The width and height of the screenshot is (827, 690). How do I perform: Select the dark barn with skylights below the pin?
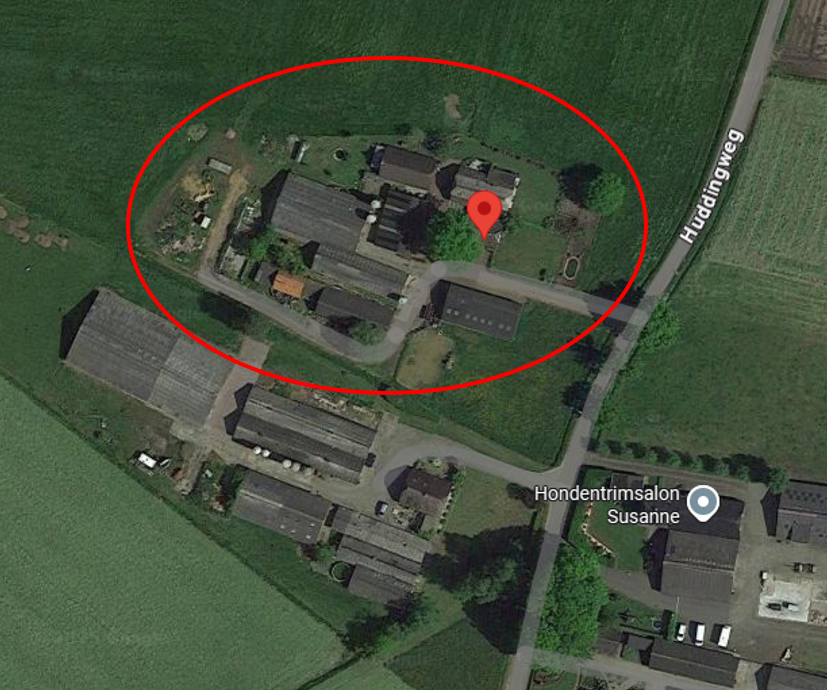(x=479, y=311)
